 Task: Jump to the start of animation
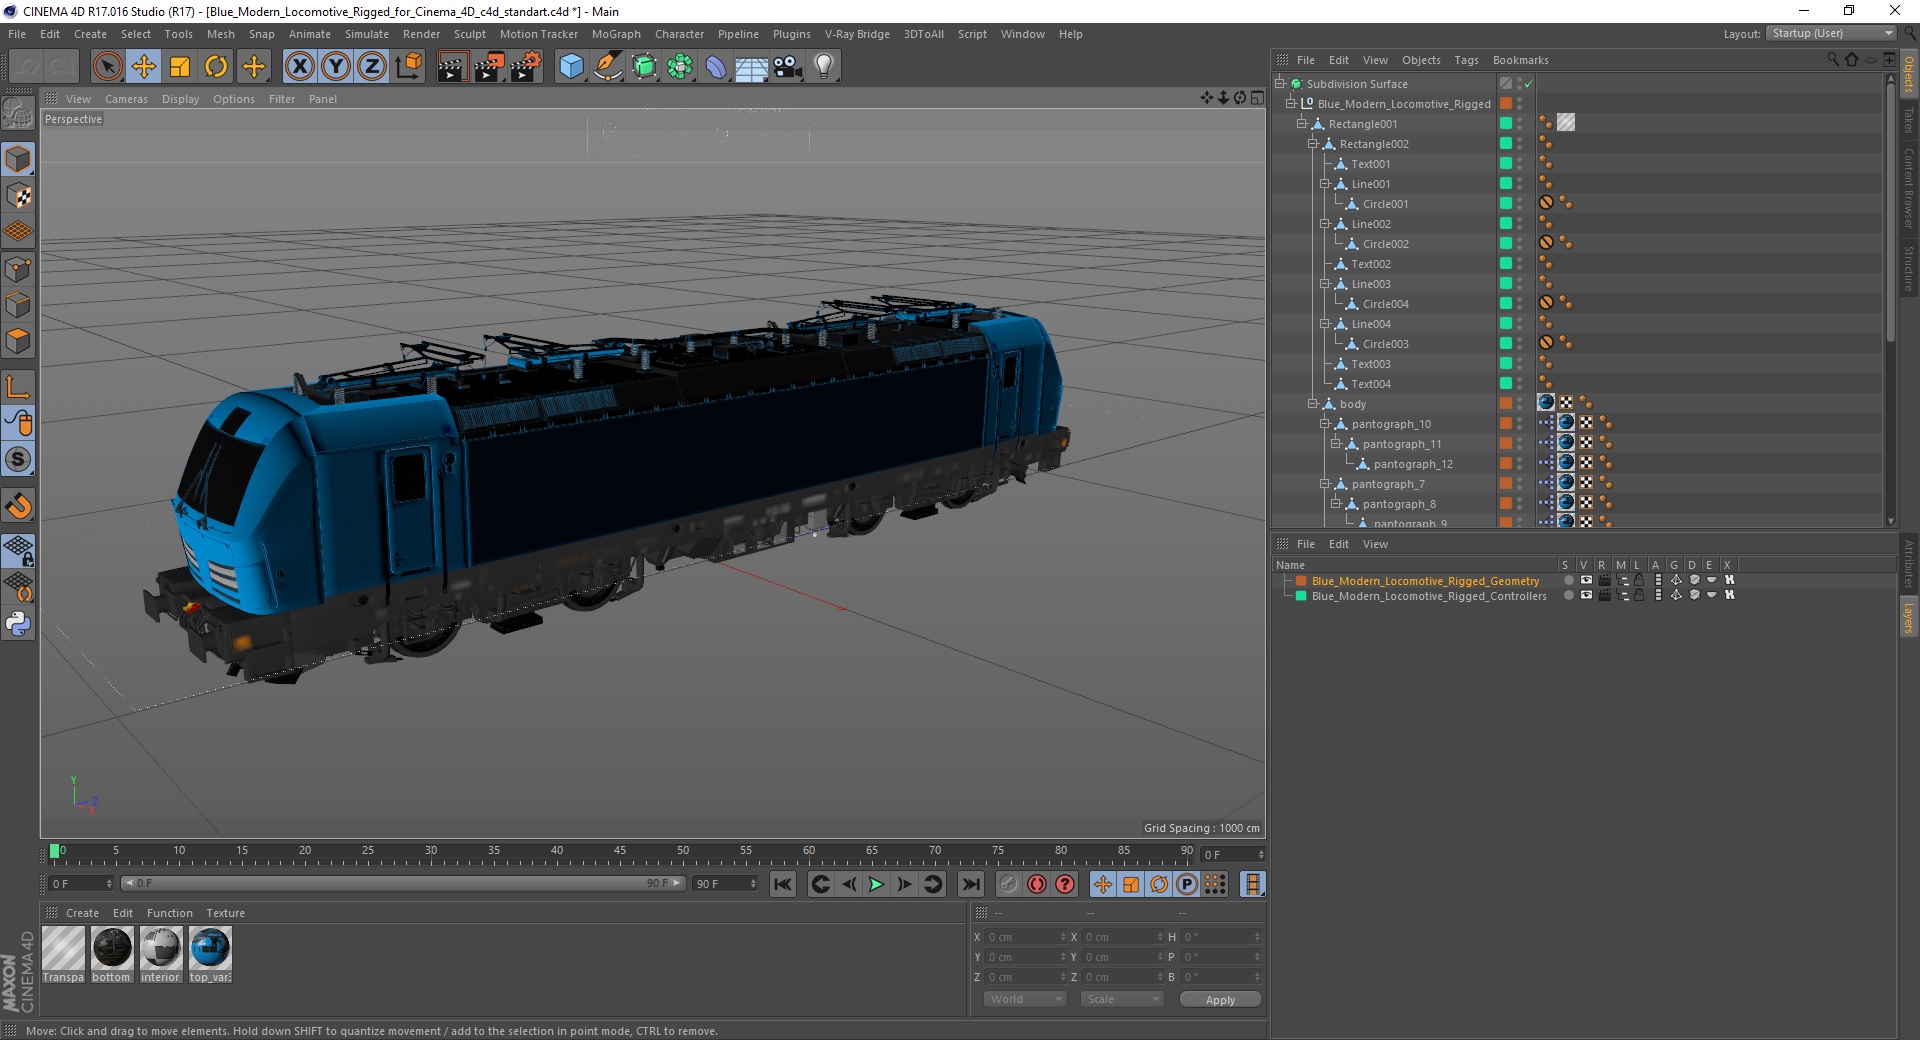[x=783, y=884]
